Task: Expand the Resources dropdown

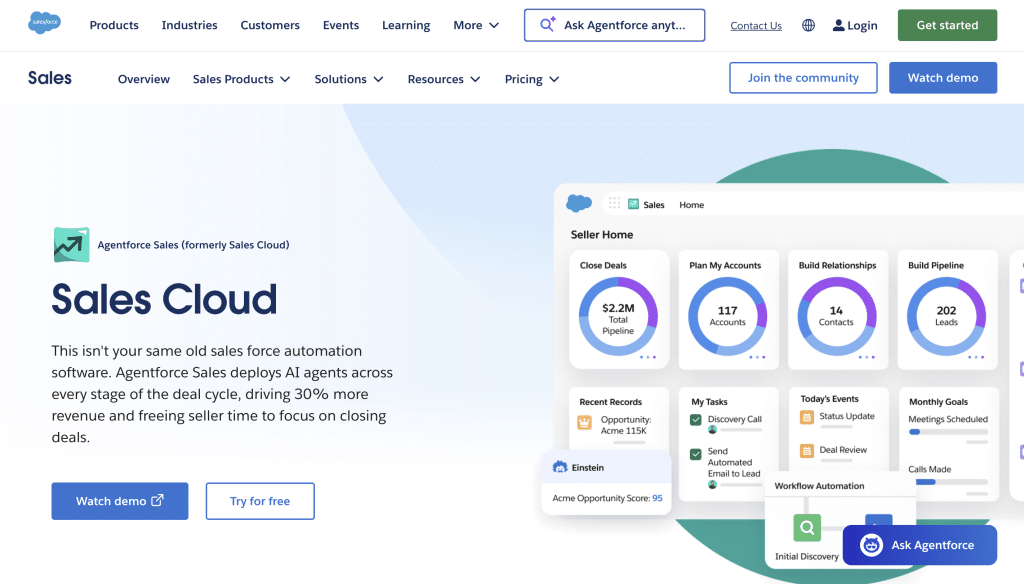Action: click(x=443, y=79)
